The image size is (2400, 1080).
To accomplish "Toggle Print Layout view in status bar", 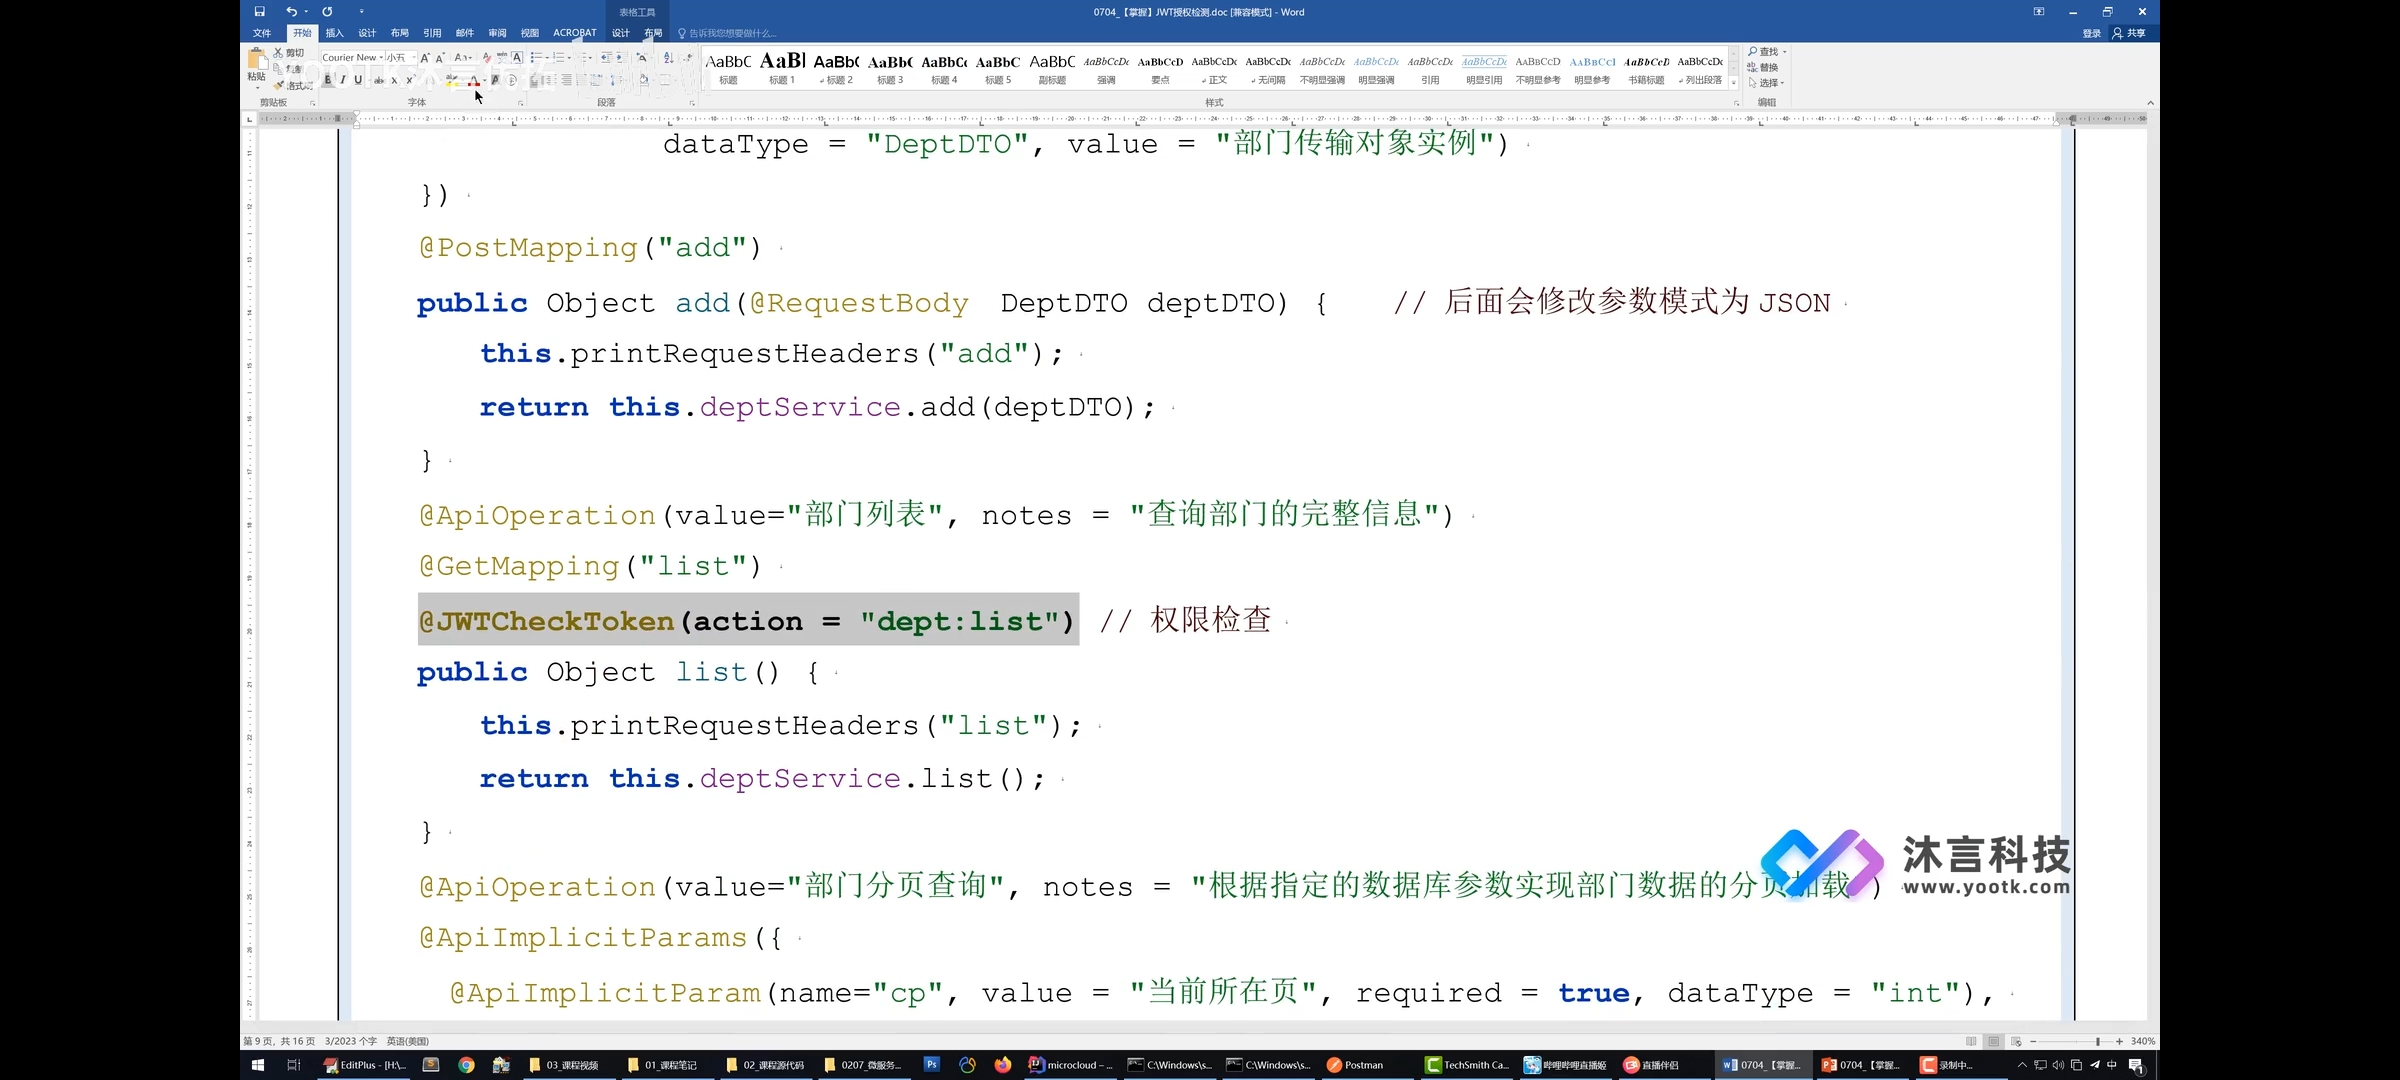I will click(x=1993, y=1041).
